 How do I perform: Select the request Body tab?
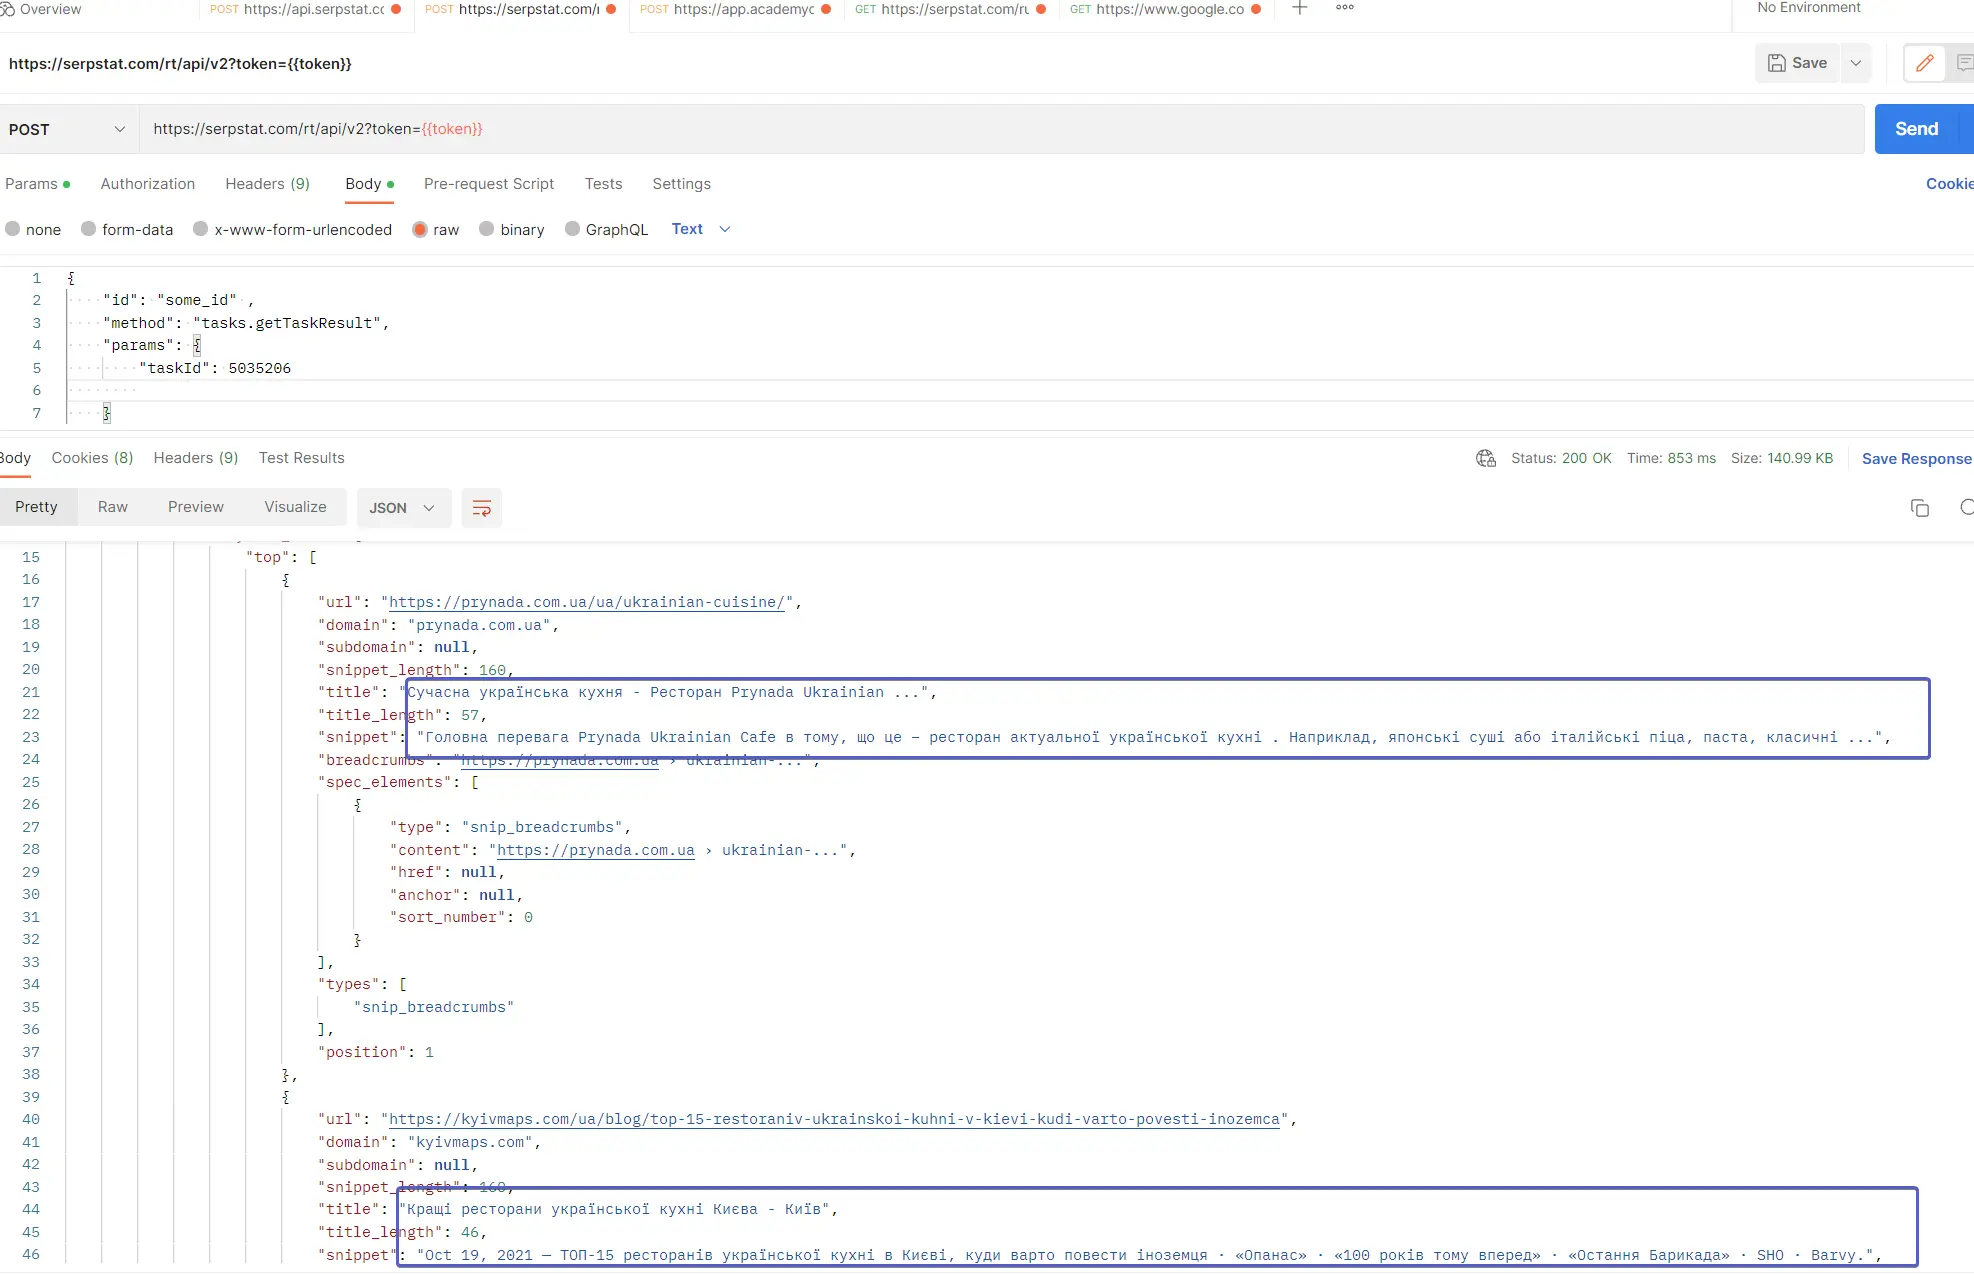pos(369,184)
